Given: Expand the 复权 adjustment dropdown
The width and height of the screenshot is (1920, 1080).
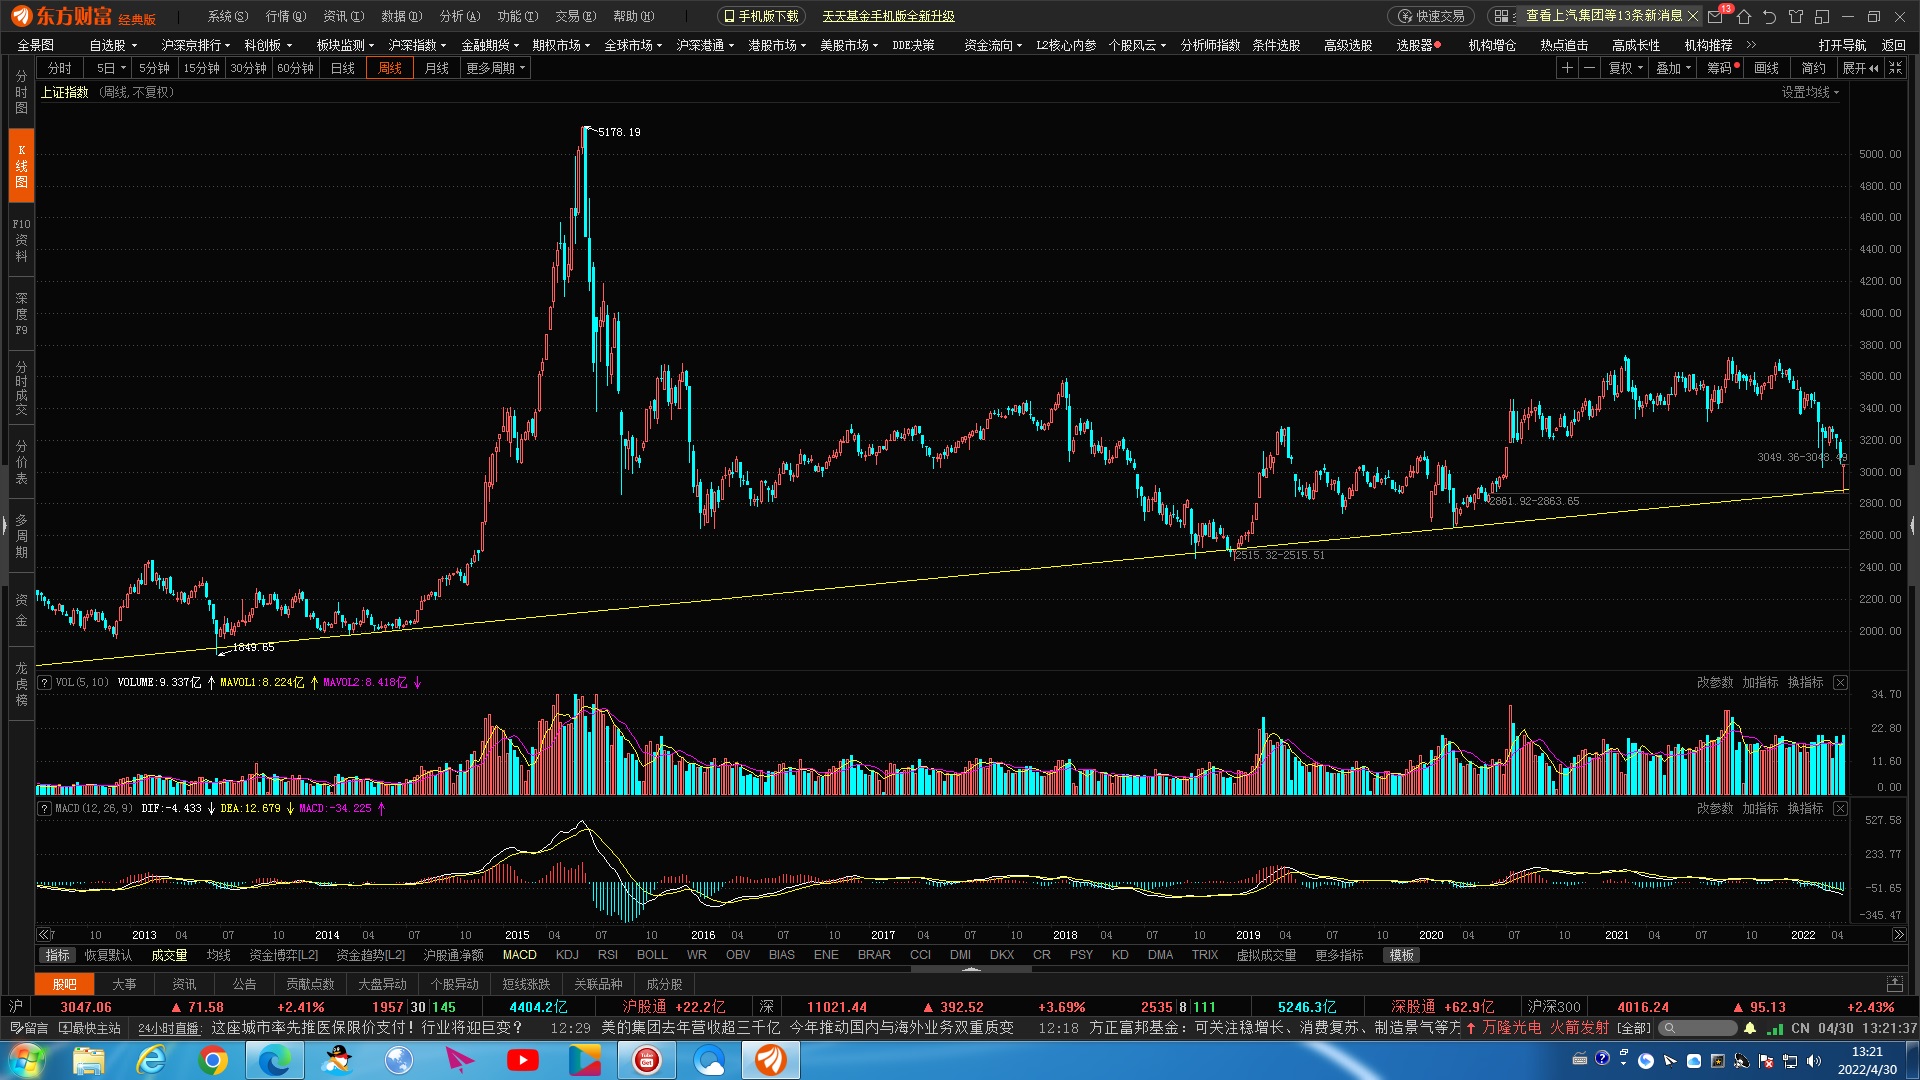Looking at the screenshot, I should pyautogui.click(x=1625, y=68).
